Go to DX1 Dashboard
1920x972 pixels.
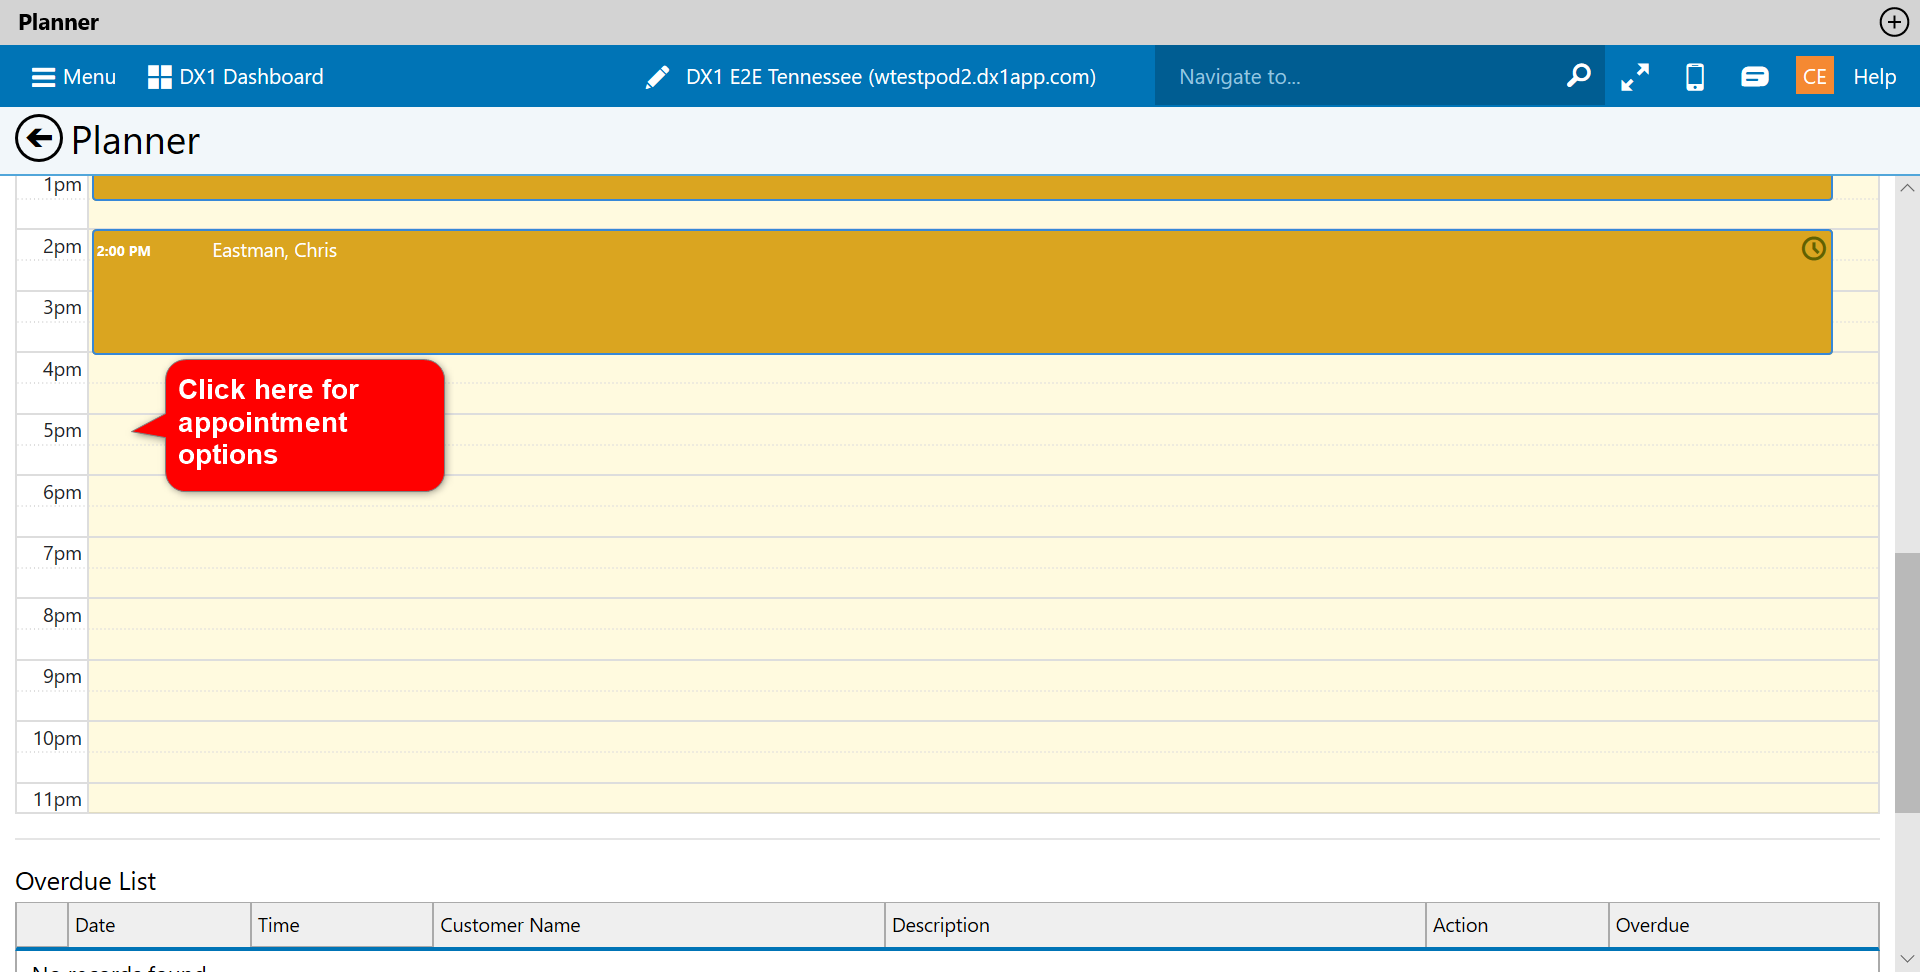coord(236,77)
